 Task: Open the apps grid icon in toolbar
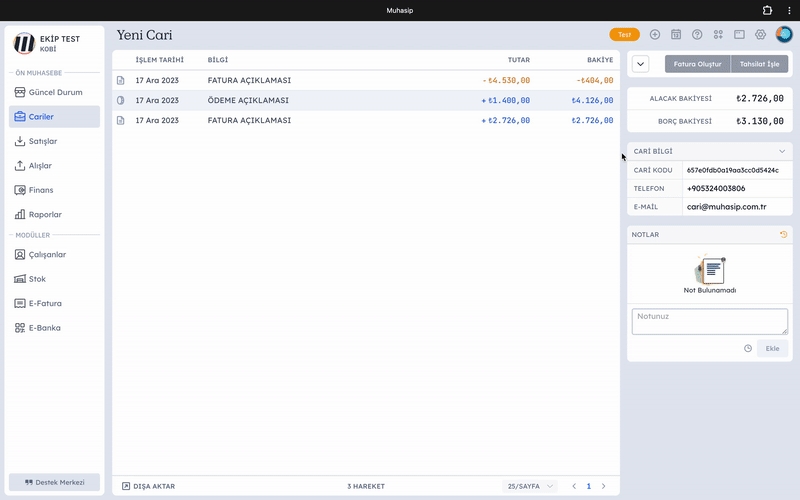(718, 34)
